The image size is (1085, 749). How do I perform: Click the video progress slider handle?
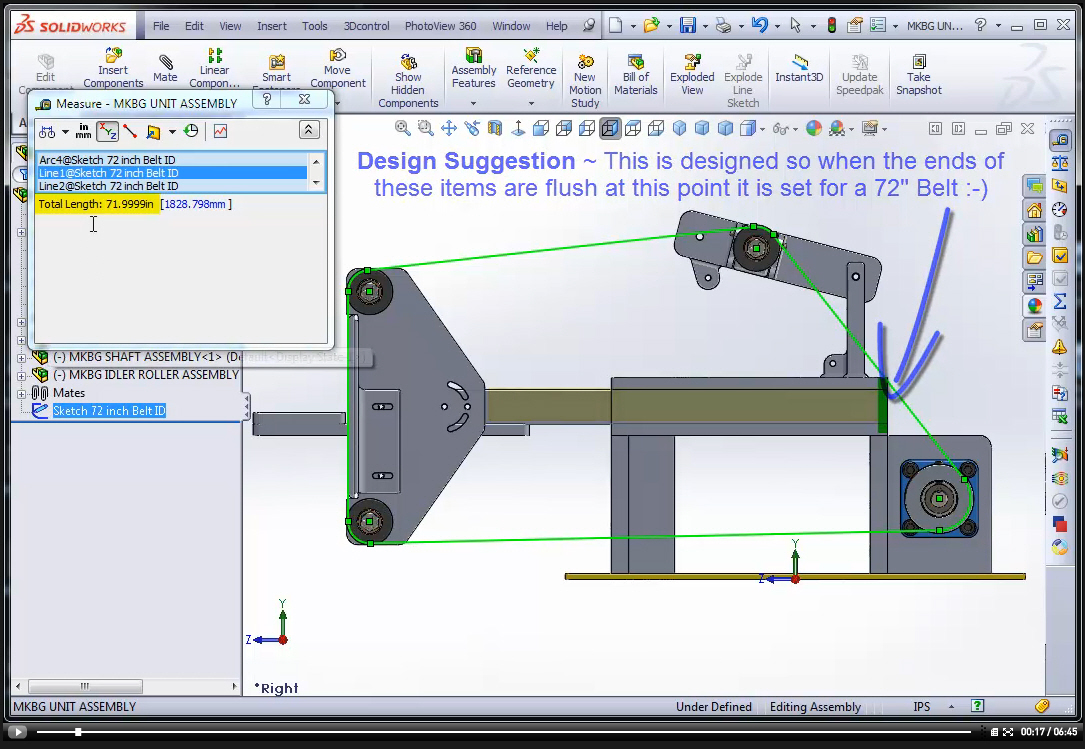coord(78,732)
